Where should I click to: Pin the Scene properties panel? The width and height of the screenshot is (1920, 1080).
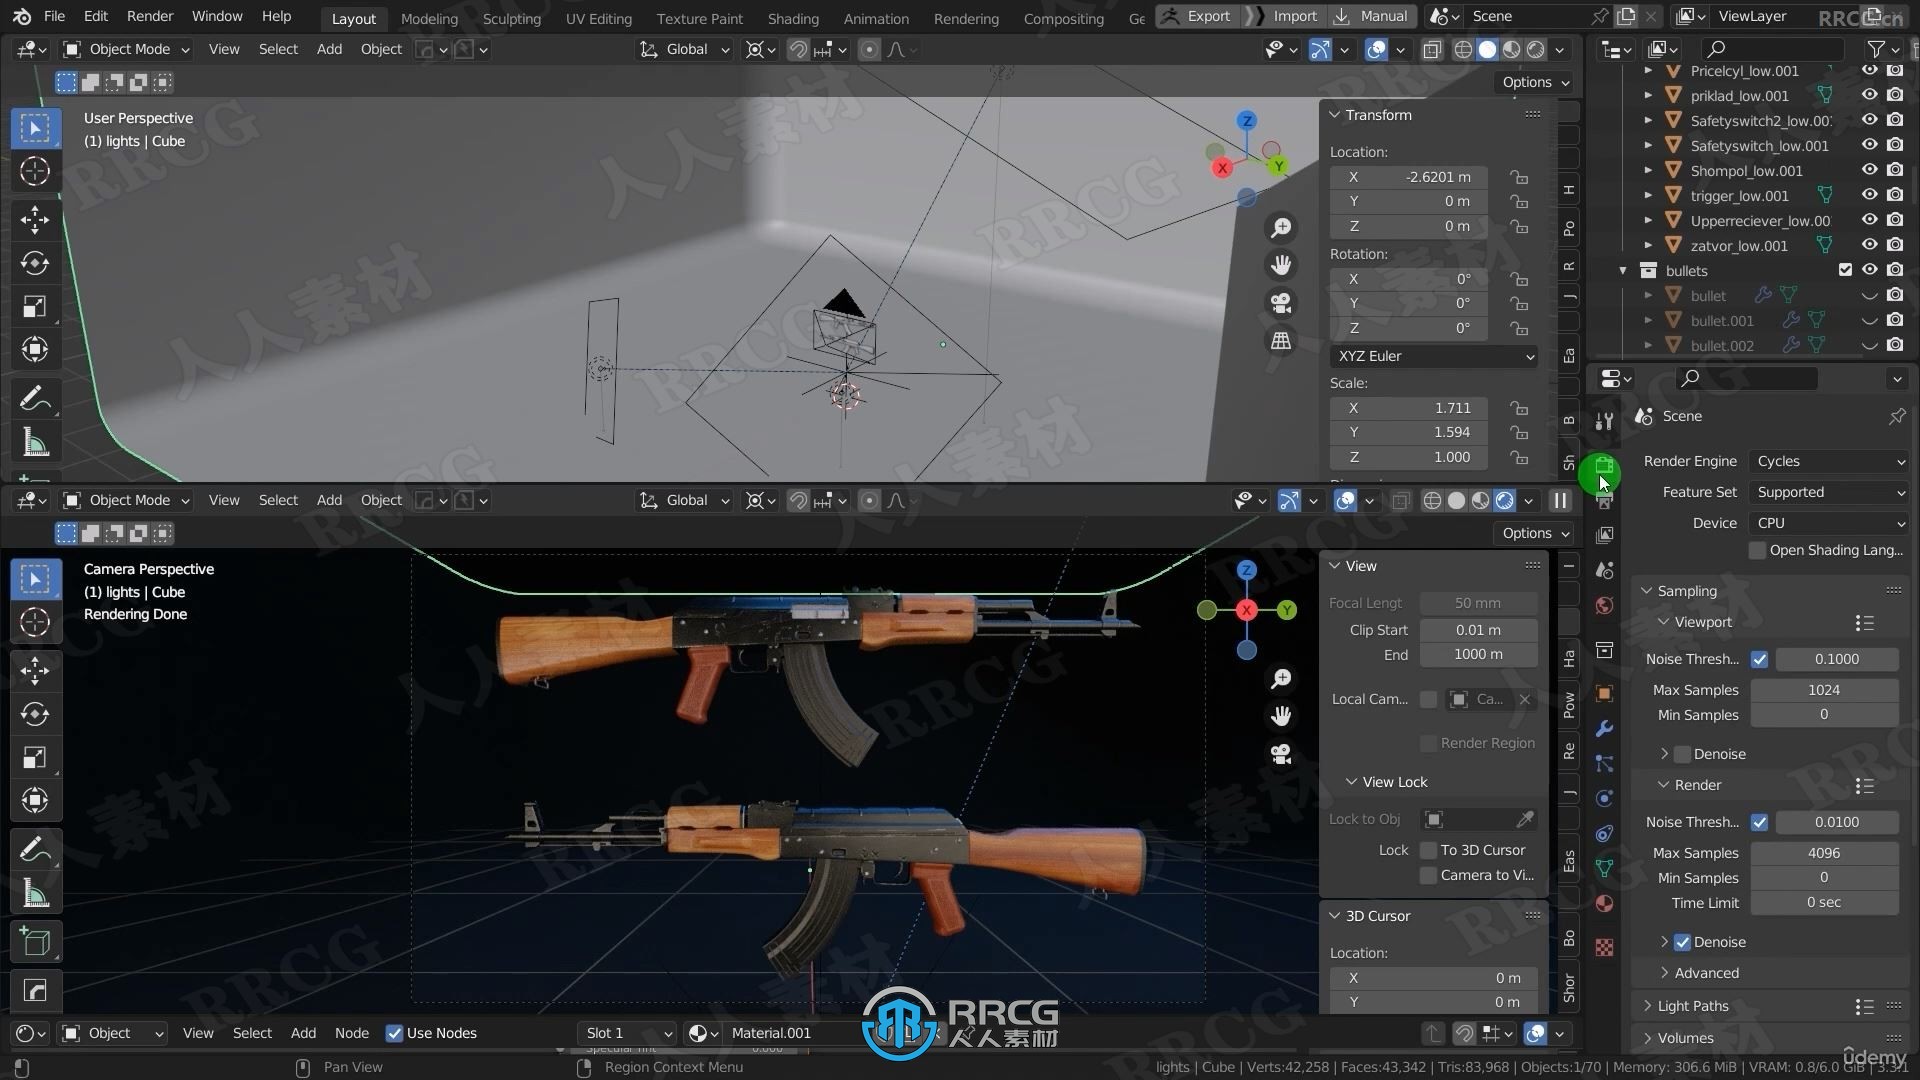tap(1897, 416)
